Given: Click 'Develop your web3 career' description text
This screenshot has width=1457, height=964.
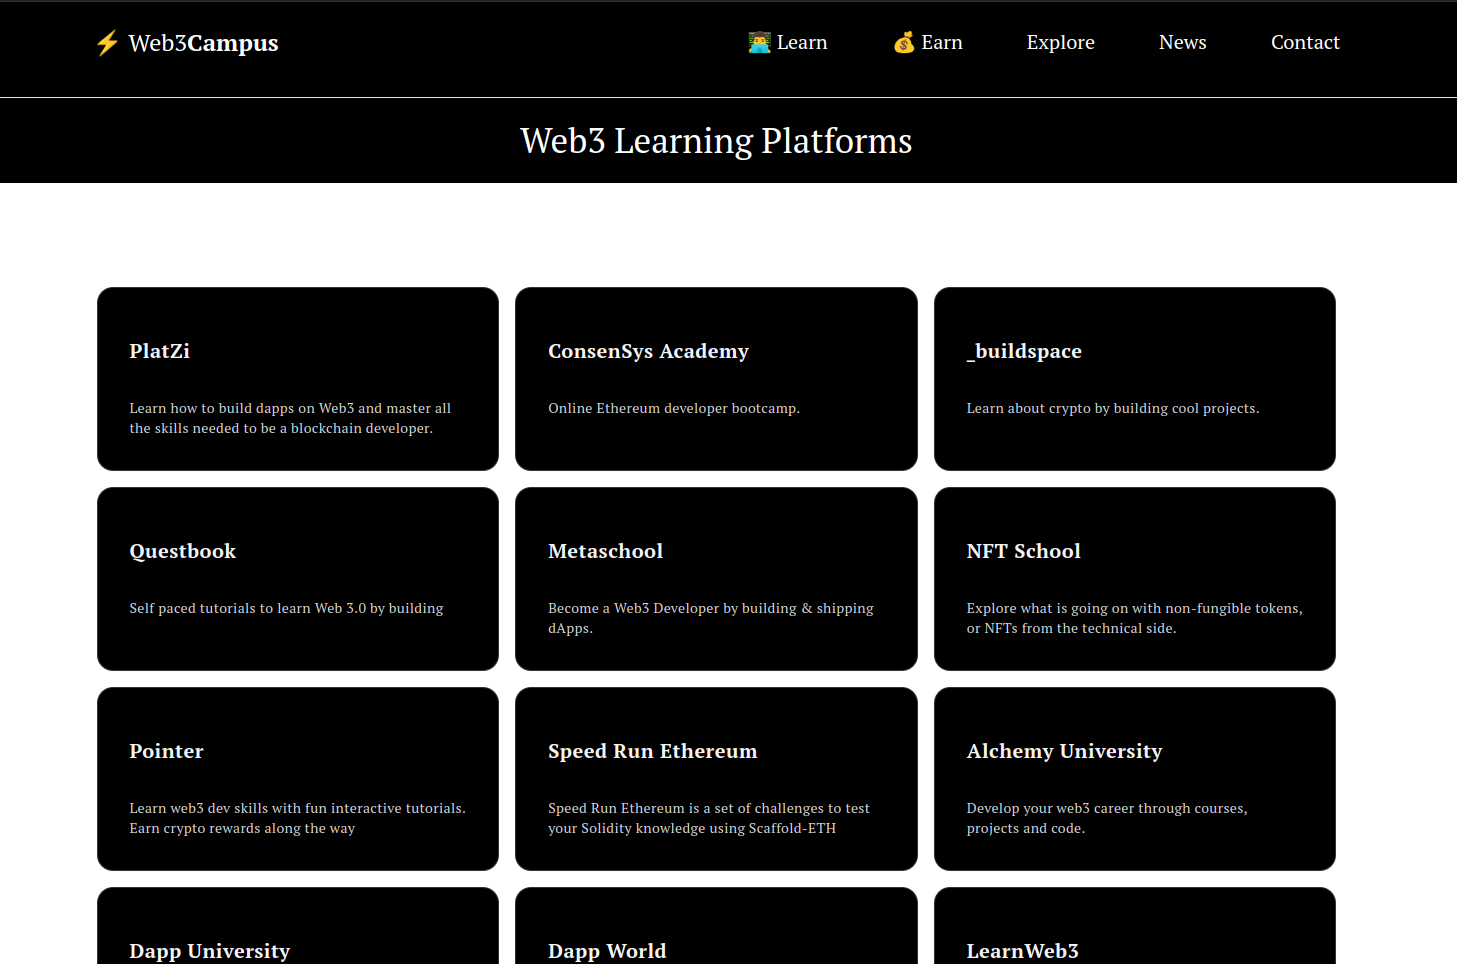Looking at the screenshot, I should pos(1107,818).
